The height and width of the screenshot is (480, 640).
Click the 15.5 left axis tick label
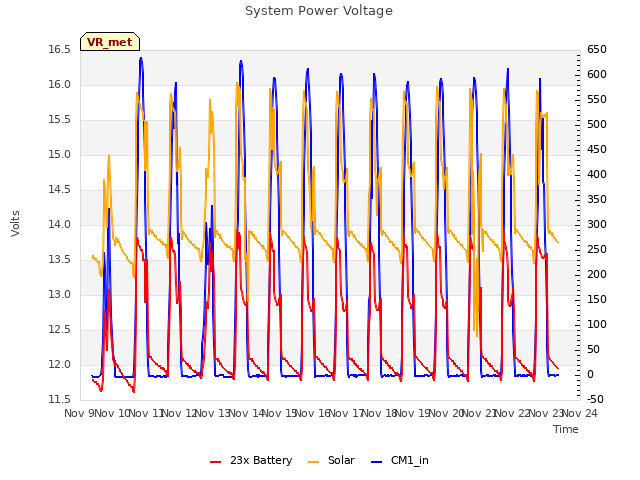[x=60, y=120]
